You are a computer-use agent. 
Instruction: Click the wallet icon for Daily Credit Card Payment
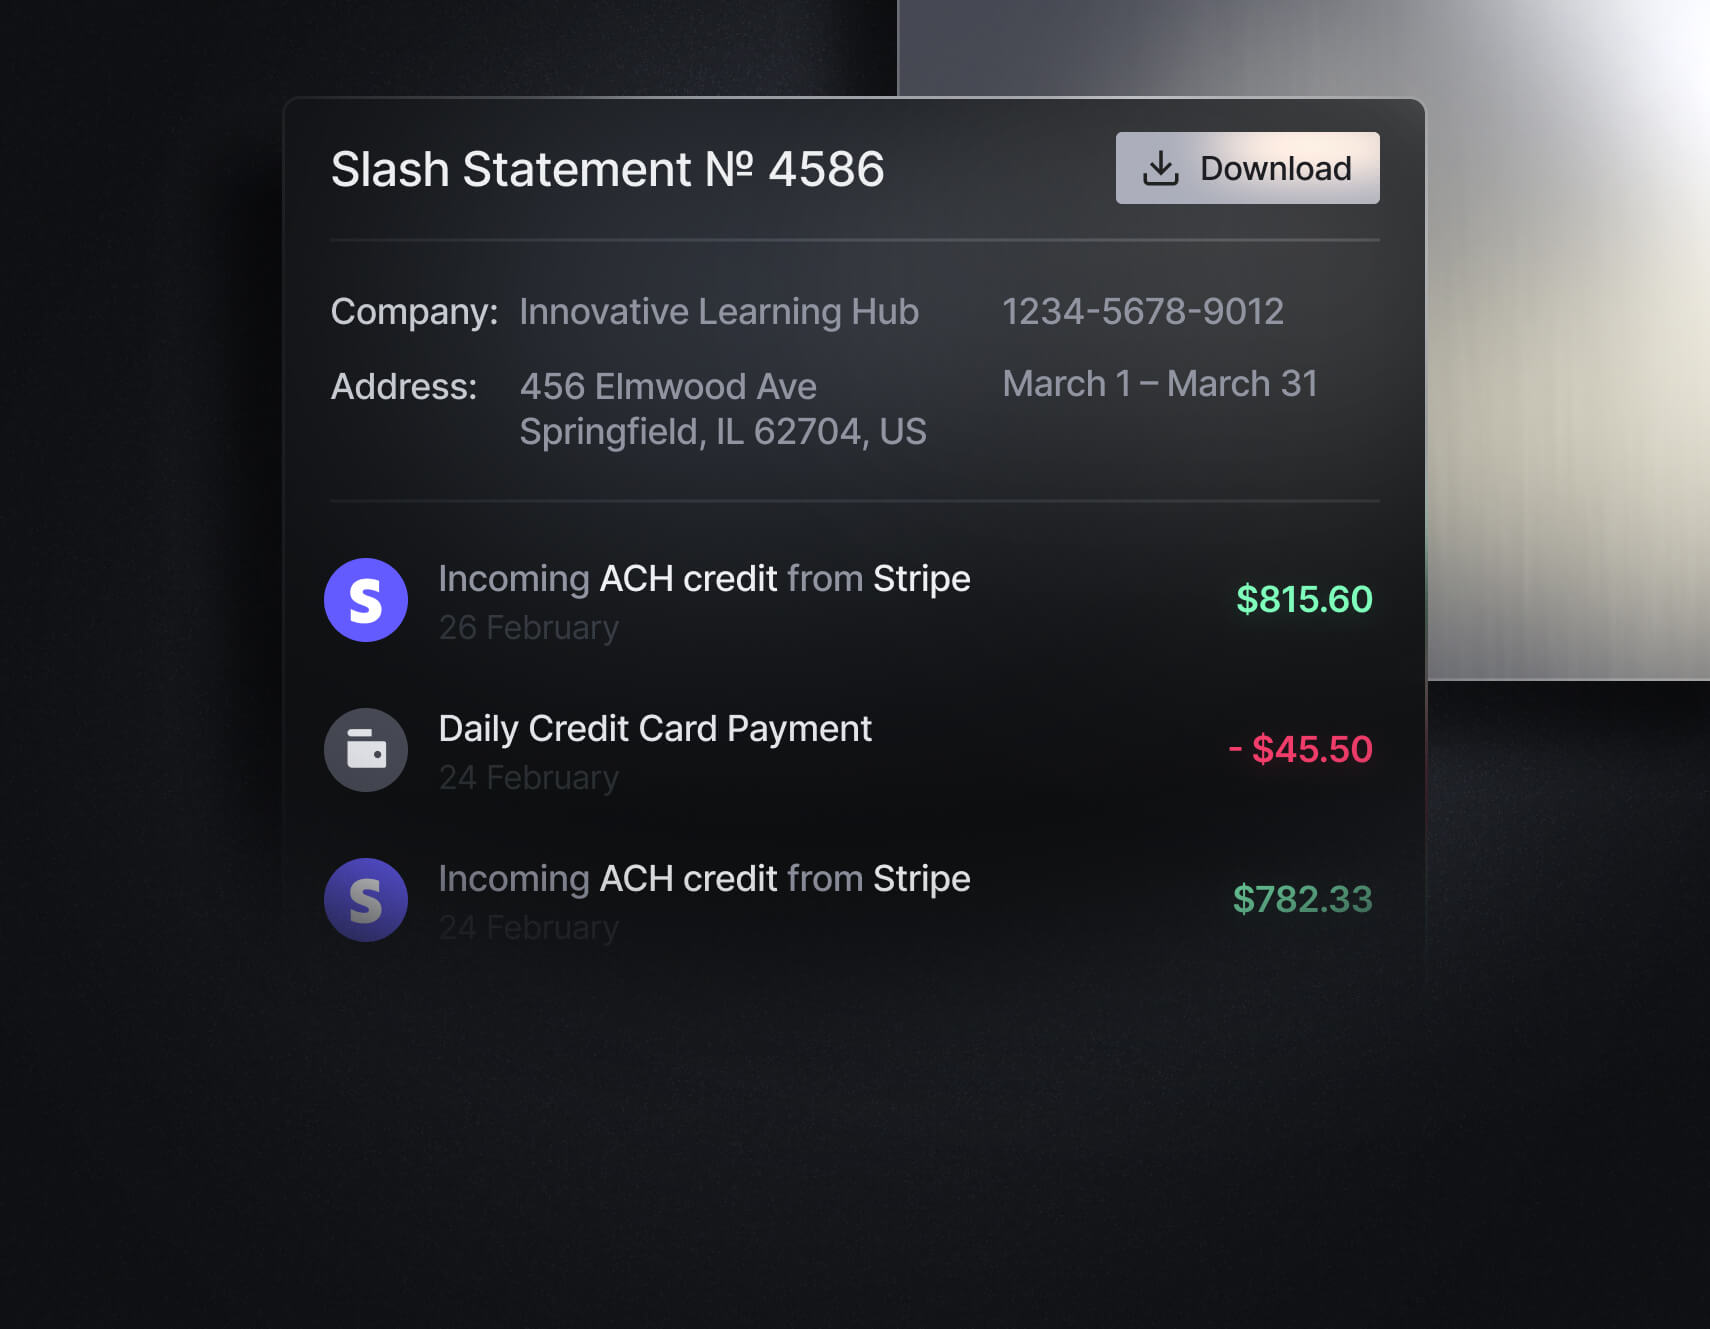click(x=366, y=750)
